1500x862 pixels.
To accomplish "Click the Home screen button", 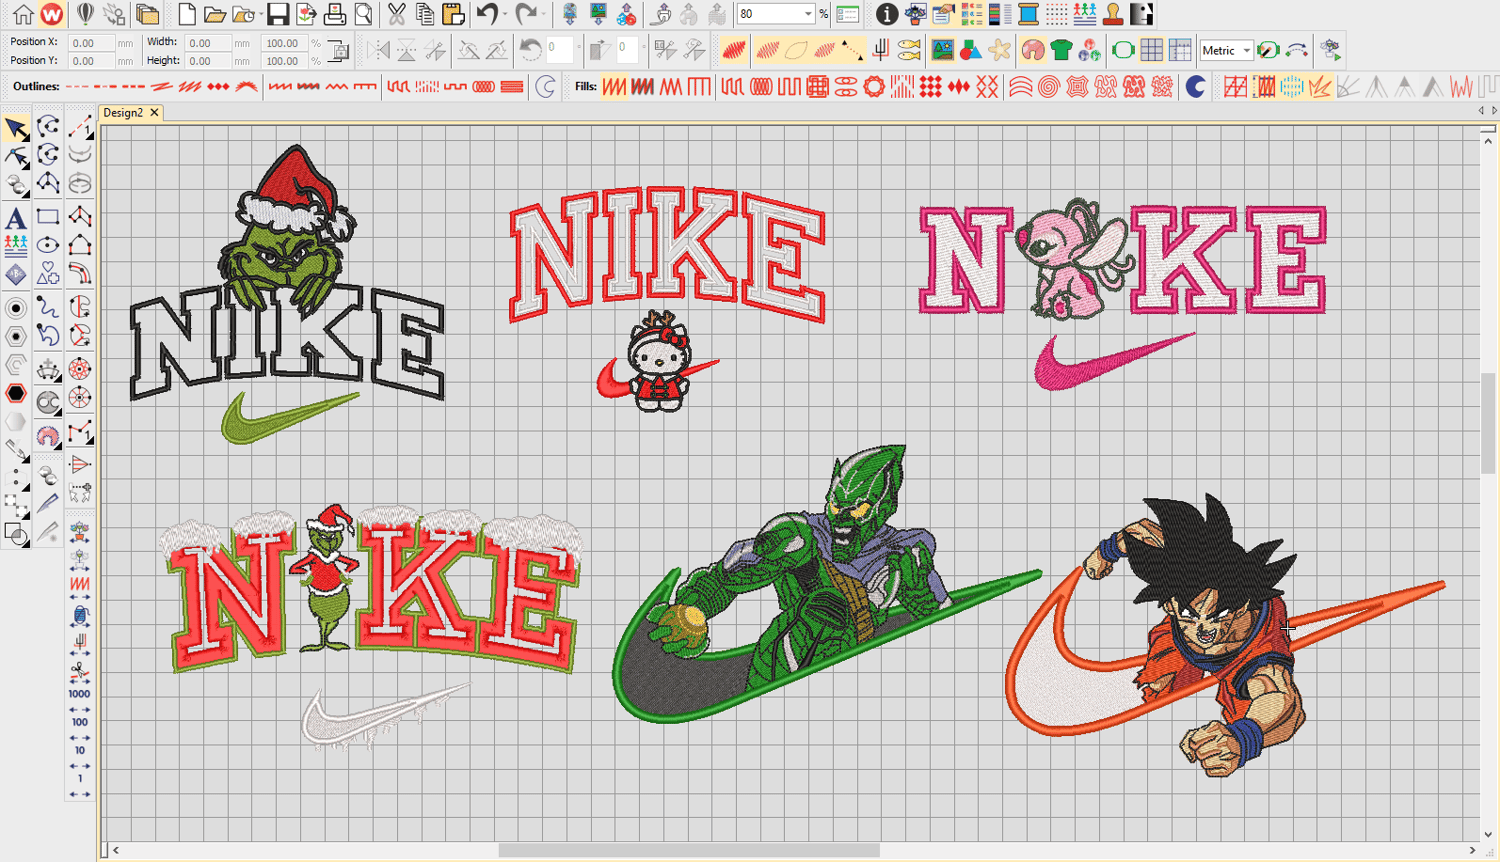I will click(x=22, y=14).
